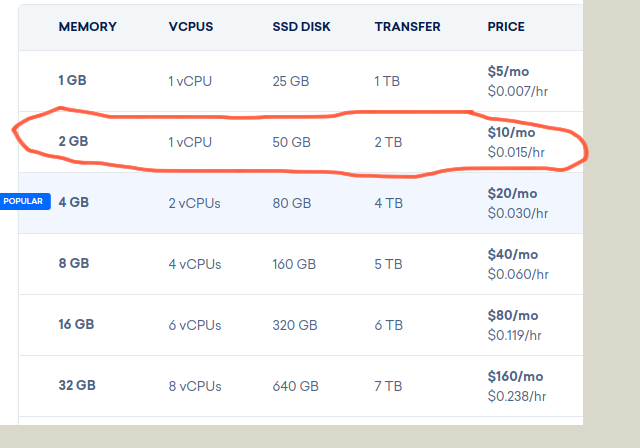Click the MEMORY column header
The width and height of the screenshot is (640, 448).
88,27
